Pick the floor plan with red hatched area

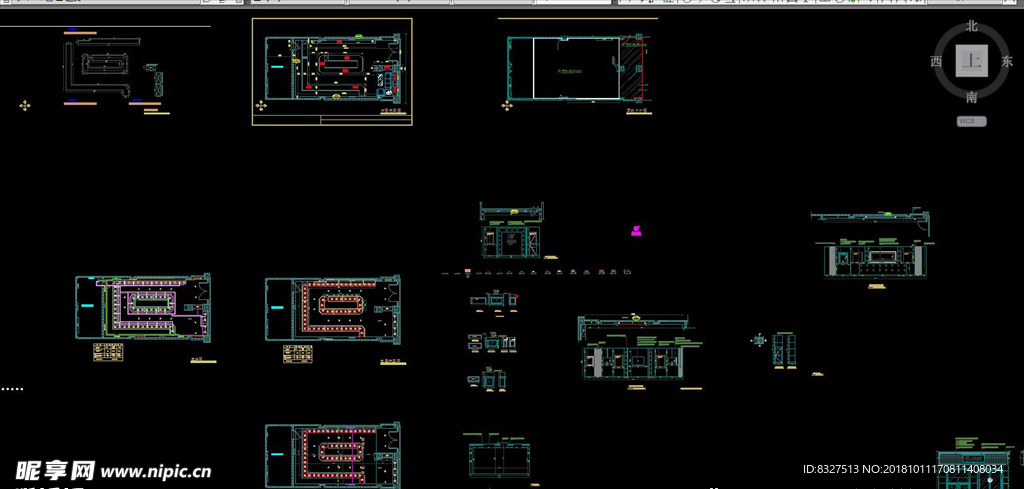(x=577, y=70)
